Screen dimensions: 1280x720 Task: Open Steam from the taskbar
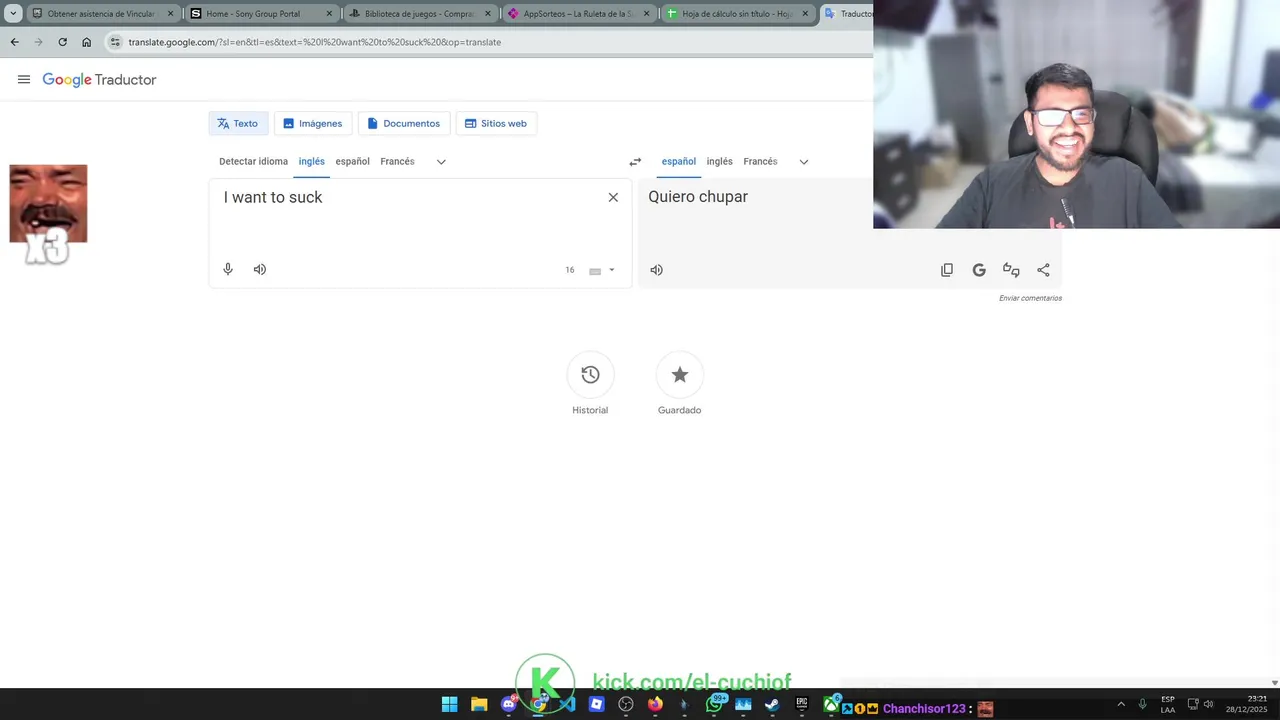(x=772, y=705)
